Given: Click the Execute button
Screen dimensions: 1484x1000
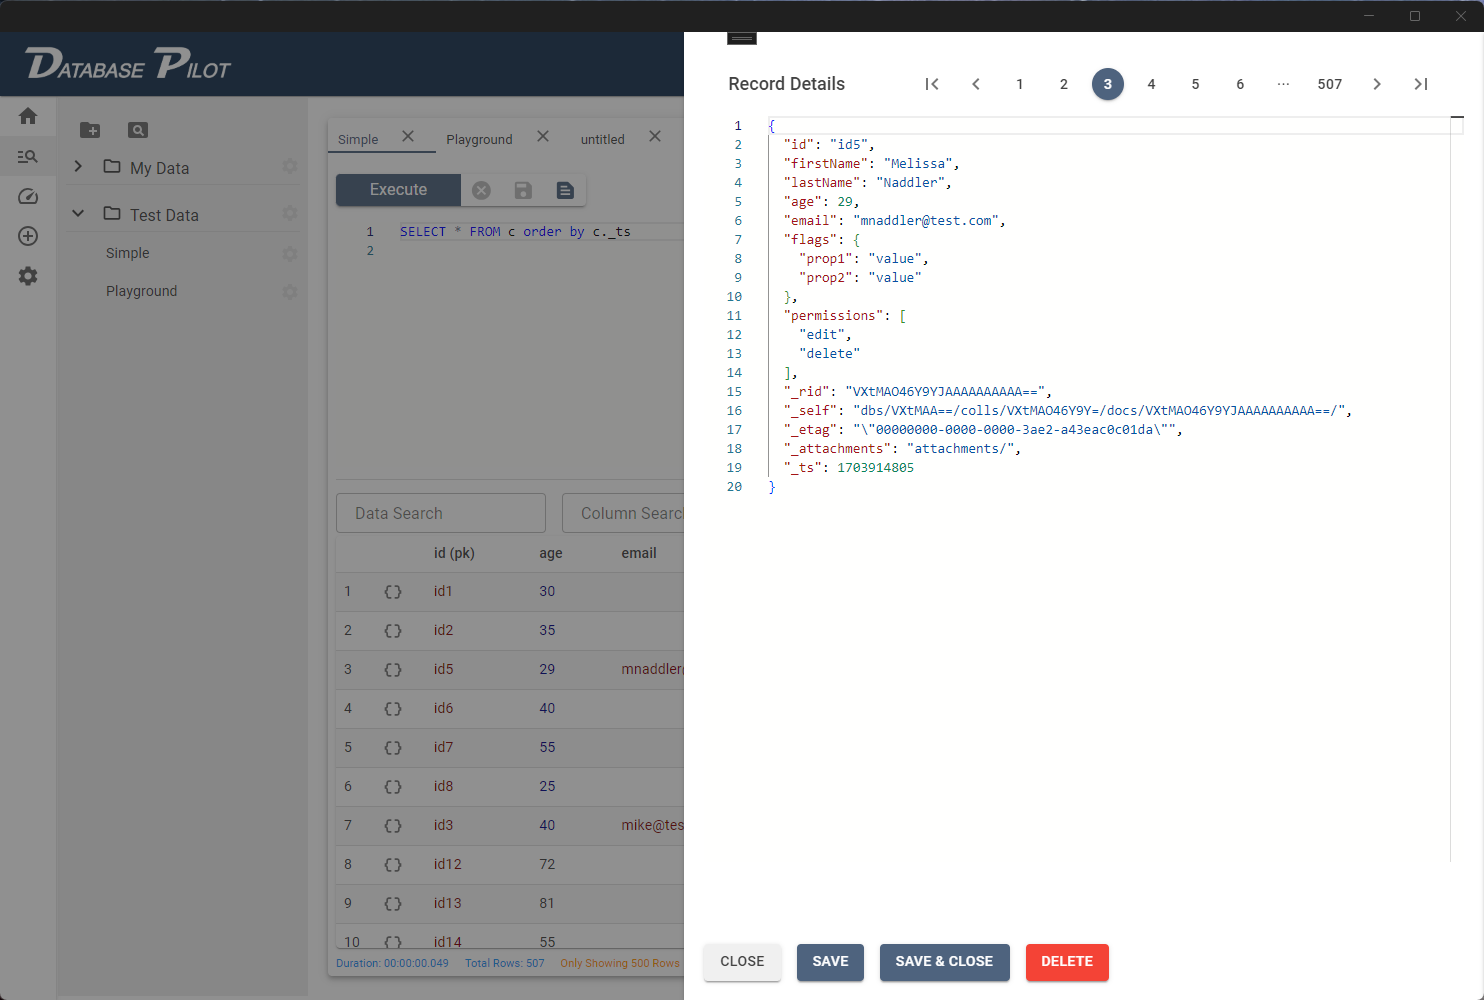Looking at the screenshot, I should (398, 190).
